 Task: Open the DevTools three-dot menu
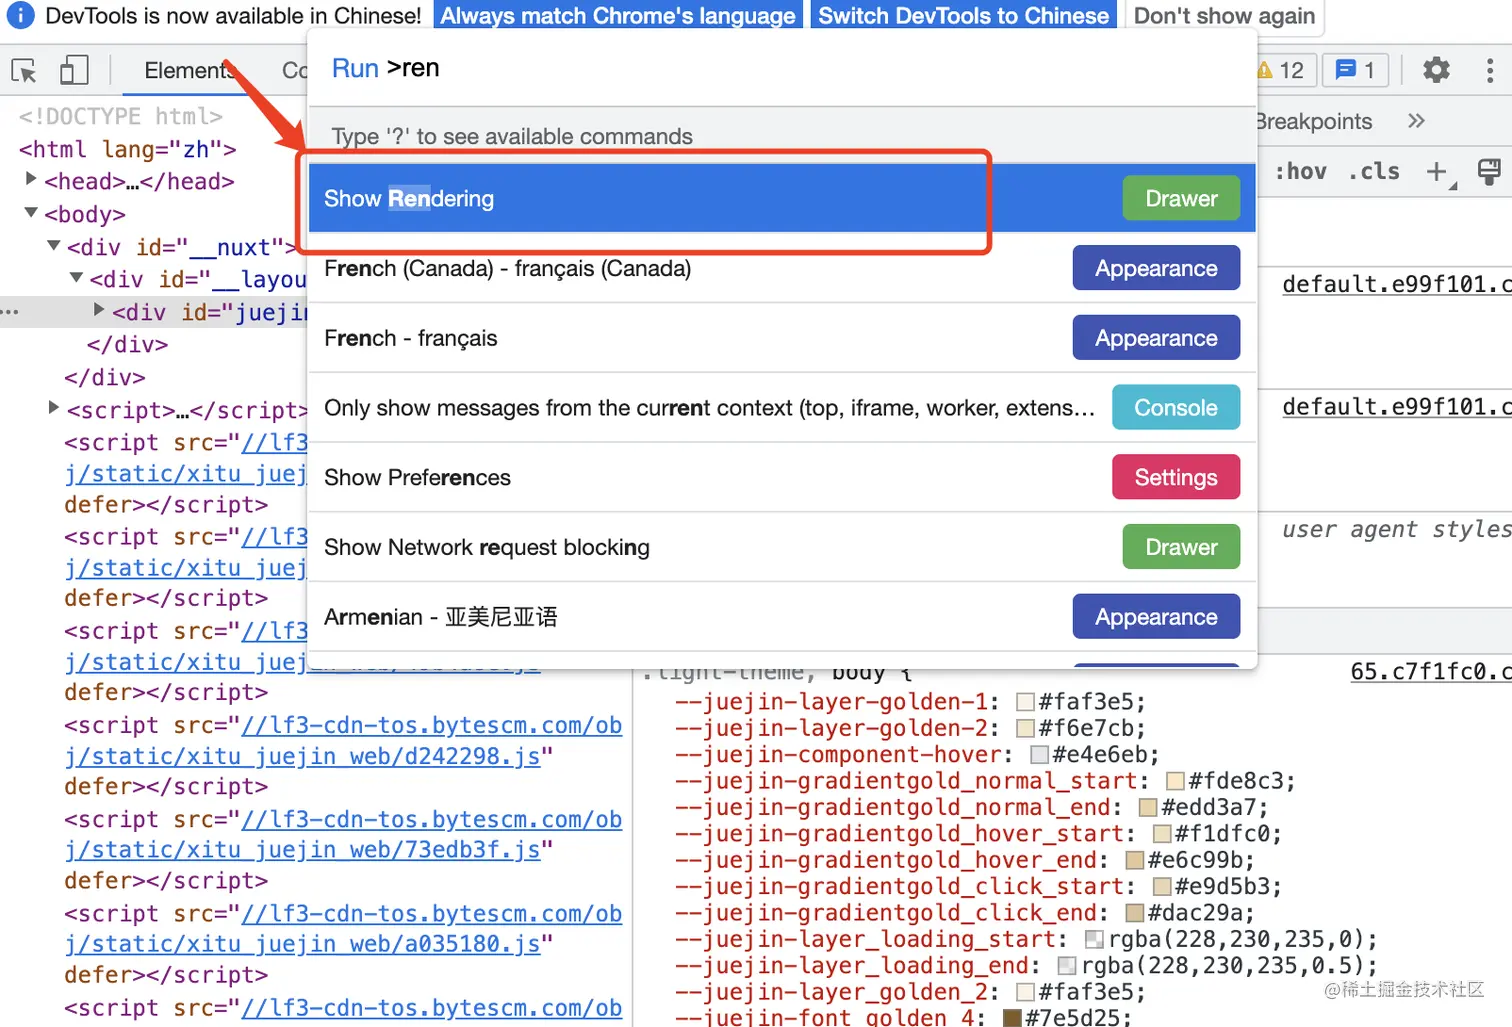(1490, 70)
